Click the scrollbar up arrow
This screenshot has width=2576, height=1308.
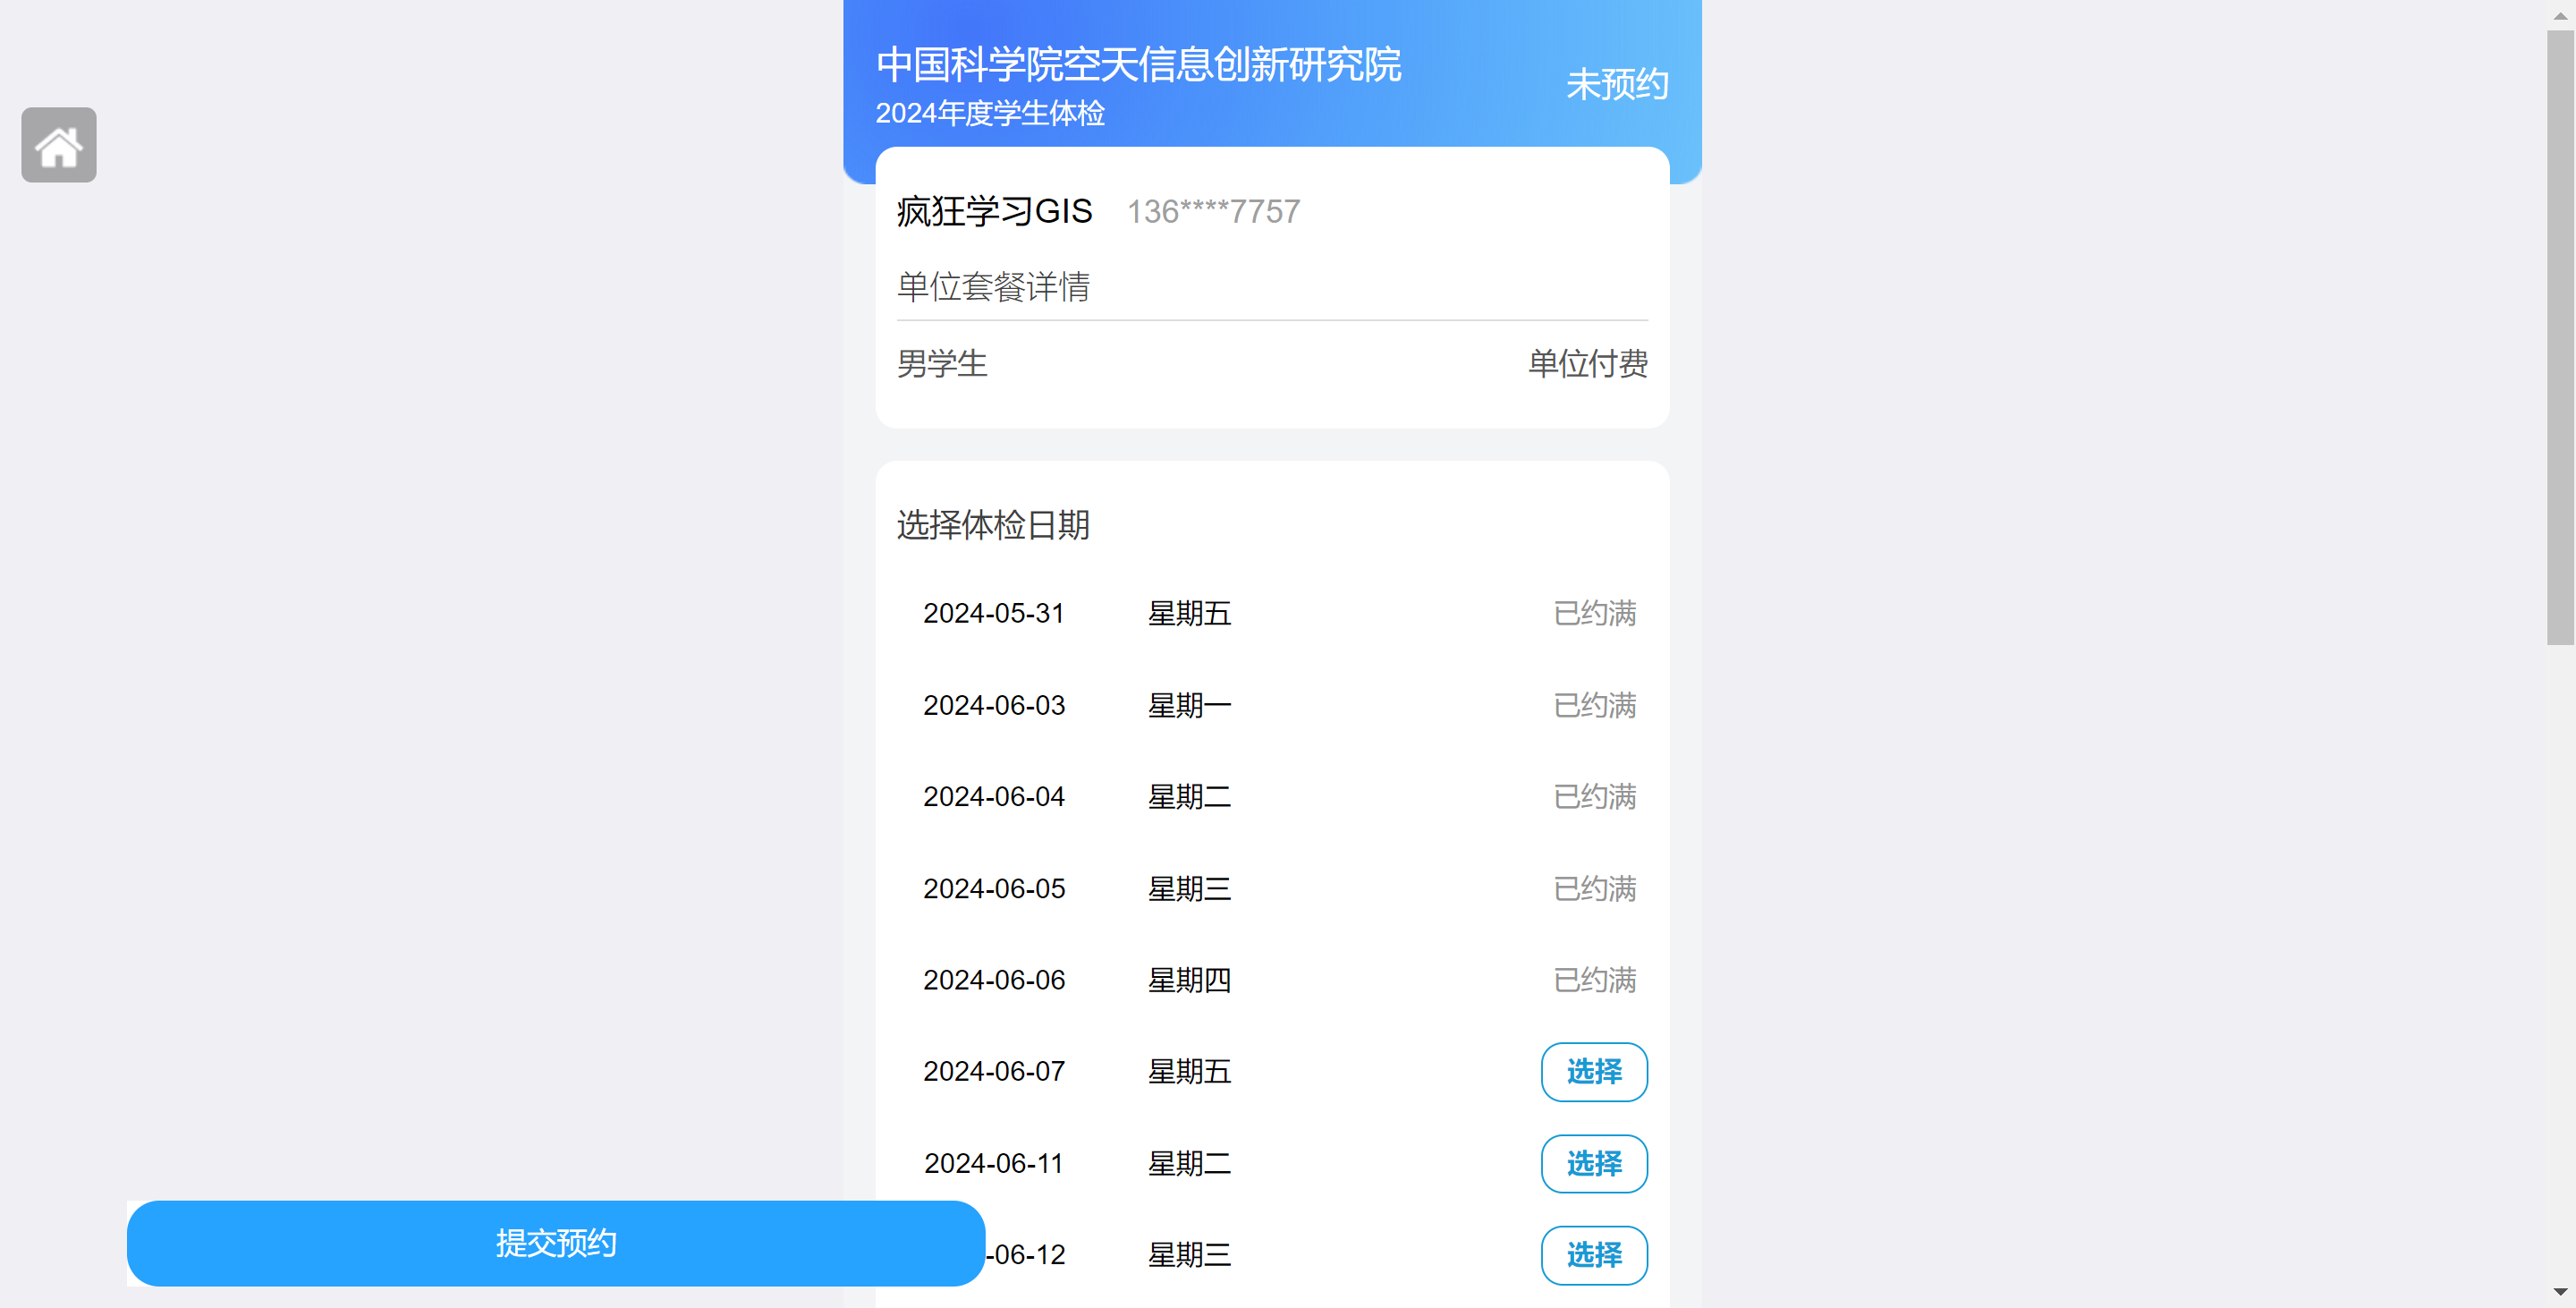pyautogui.click(x=2559, y=15)
